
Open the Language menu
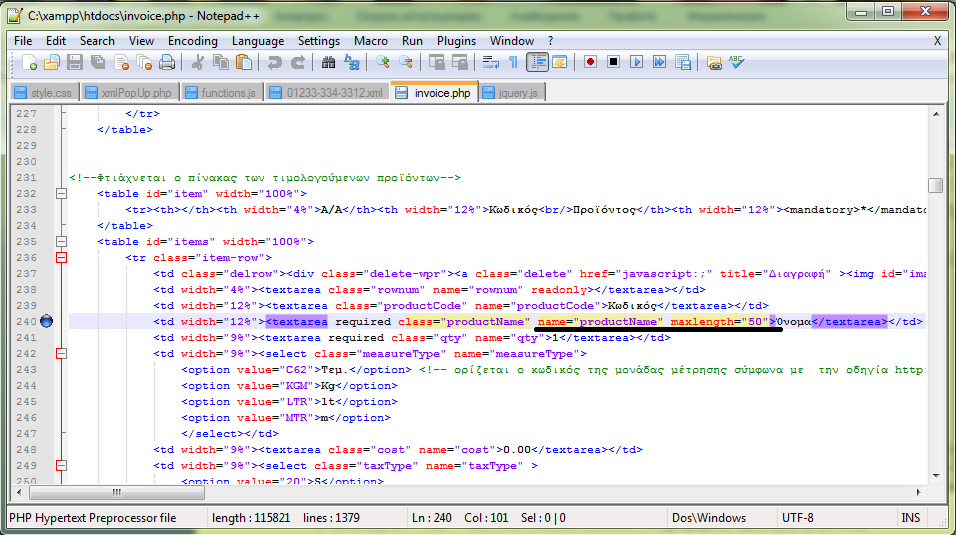[x=258, y=41]
